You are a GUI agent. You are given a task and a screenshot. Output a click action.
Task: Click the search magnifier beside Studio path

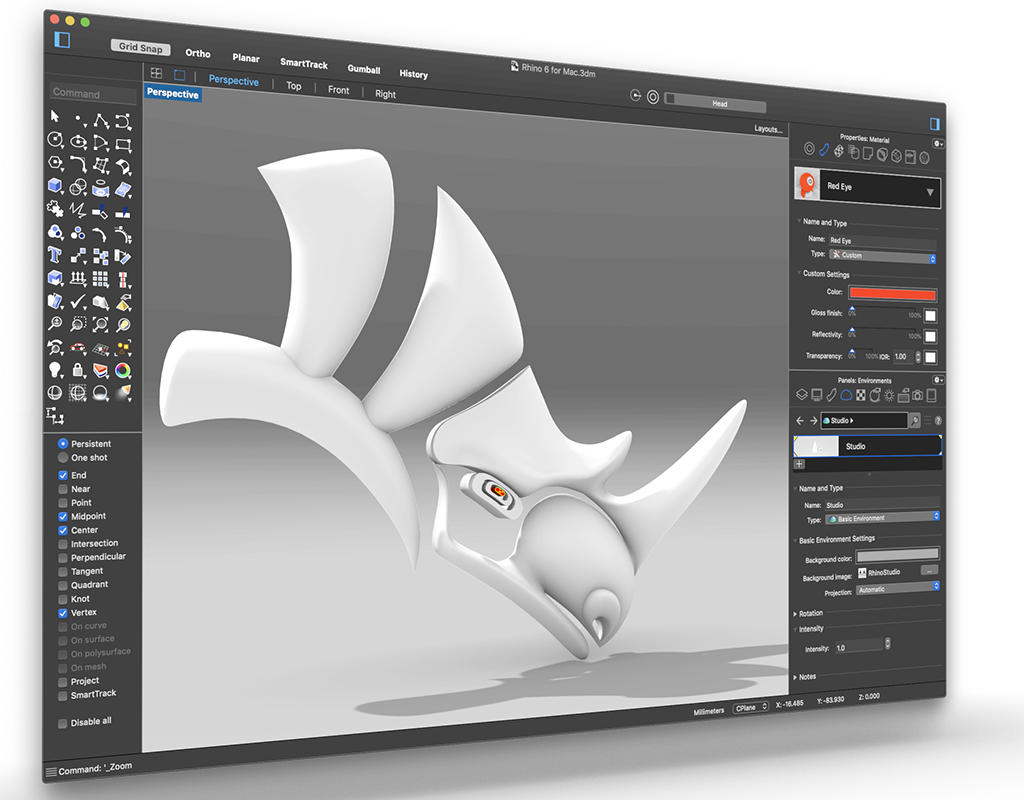(x=914, y=421)
